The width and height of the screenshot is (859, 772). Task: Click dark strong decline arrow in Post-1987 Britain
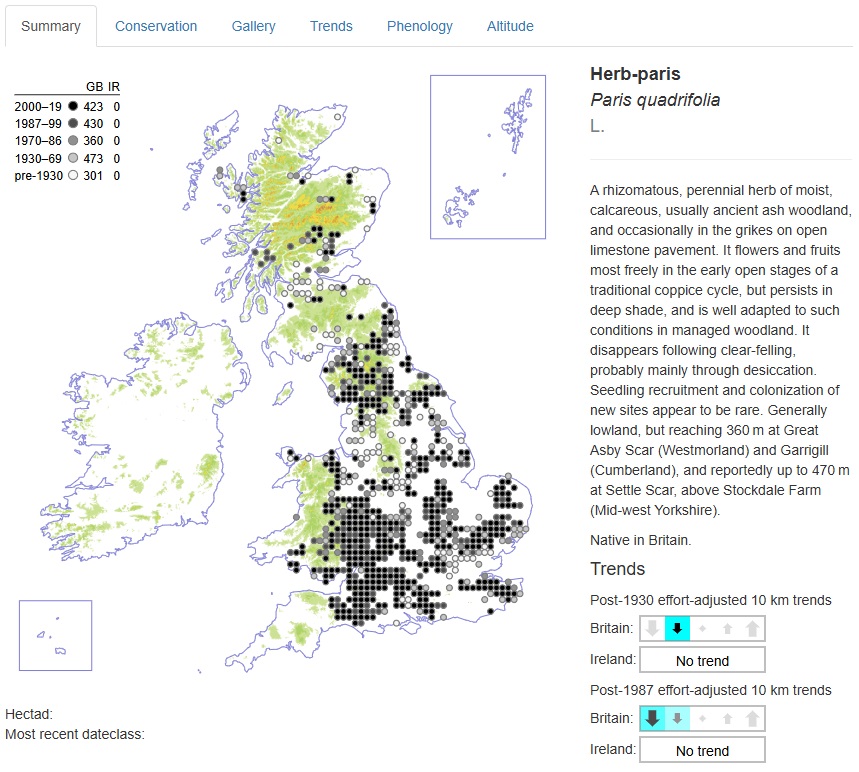point(652,718)
